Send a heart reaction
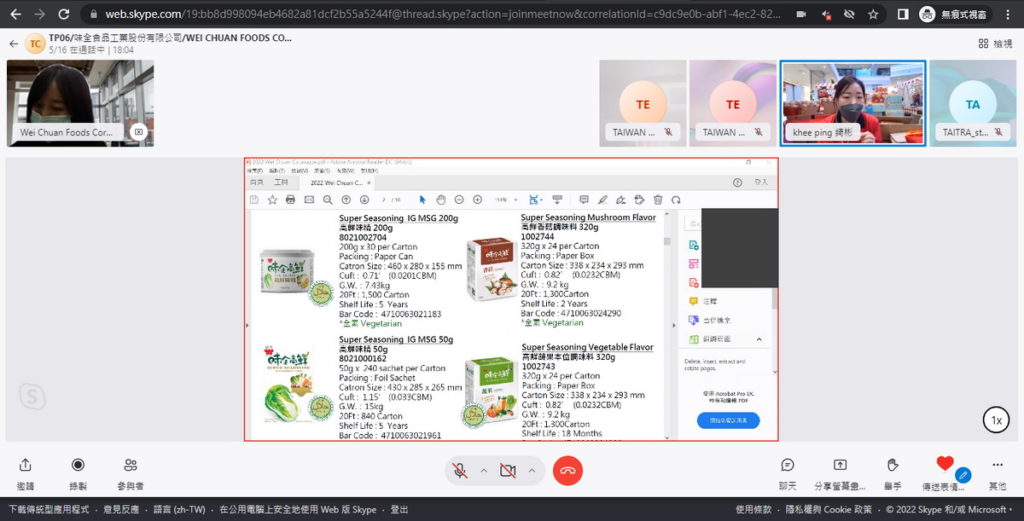The width and height of the screenshot is (1024, 521). [944, 465]
